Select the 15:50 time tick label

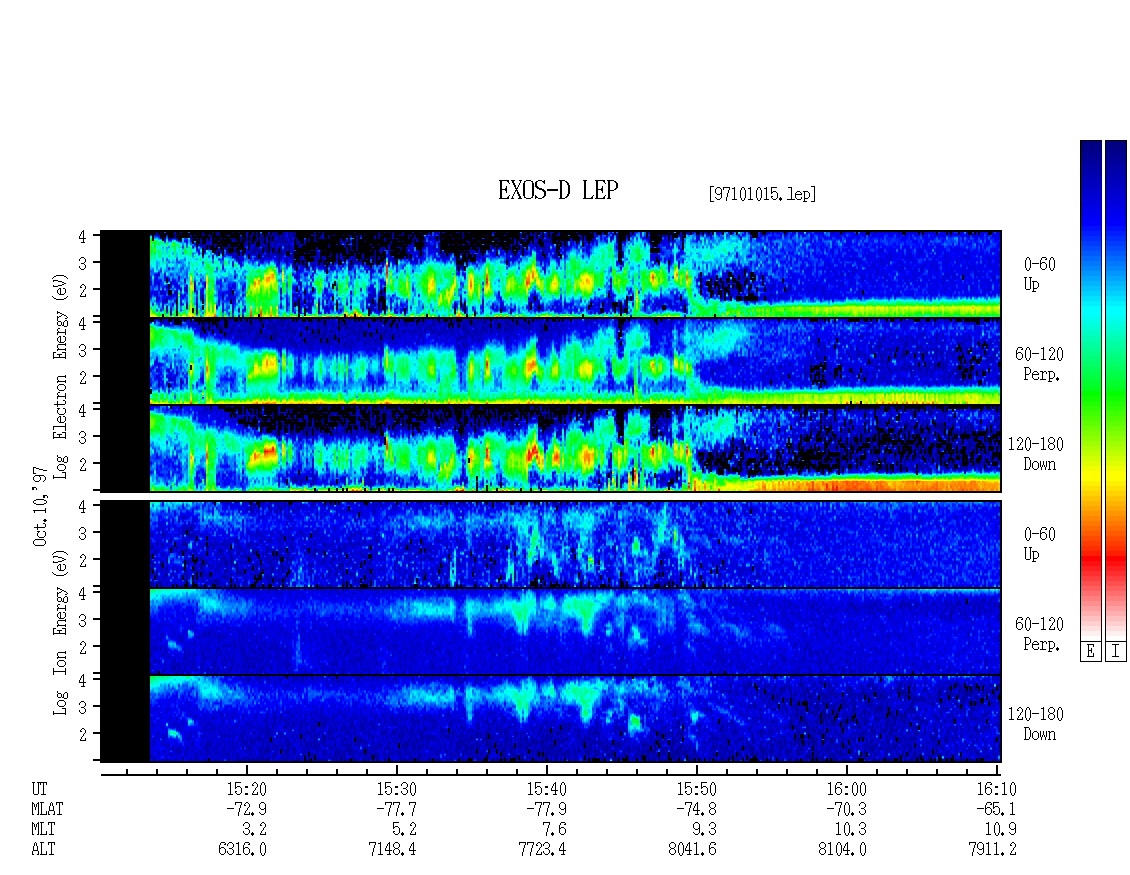(x=696, y=789)
